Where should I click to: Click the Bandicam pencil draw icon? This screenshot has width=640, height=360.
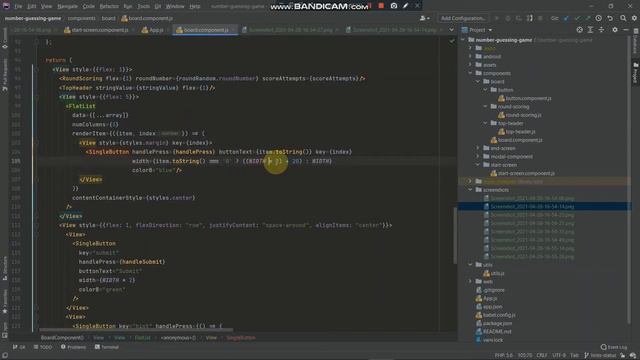(405, 6)
